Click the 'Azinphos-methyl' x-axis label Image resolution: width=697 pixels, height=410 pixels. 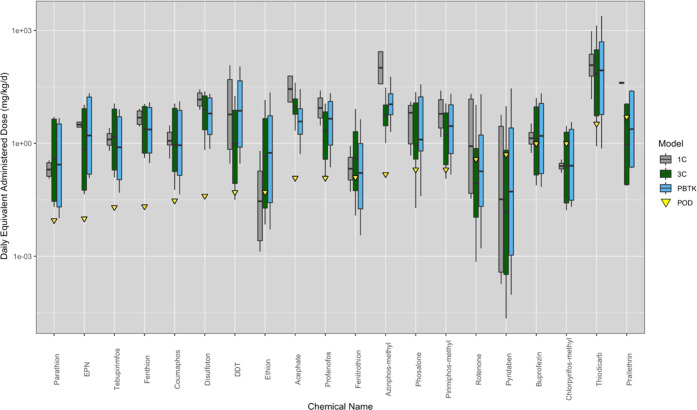click(388, 370)
